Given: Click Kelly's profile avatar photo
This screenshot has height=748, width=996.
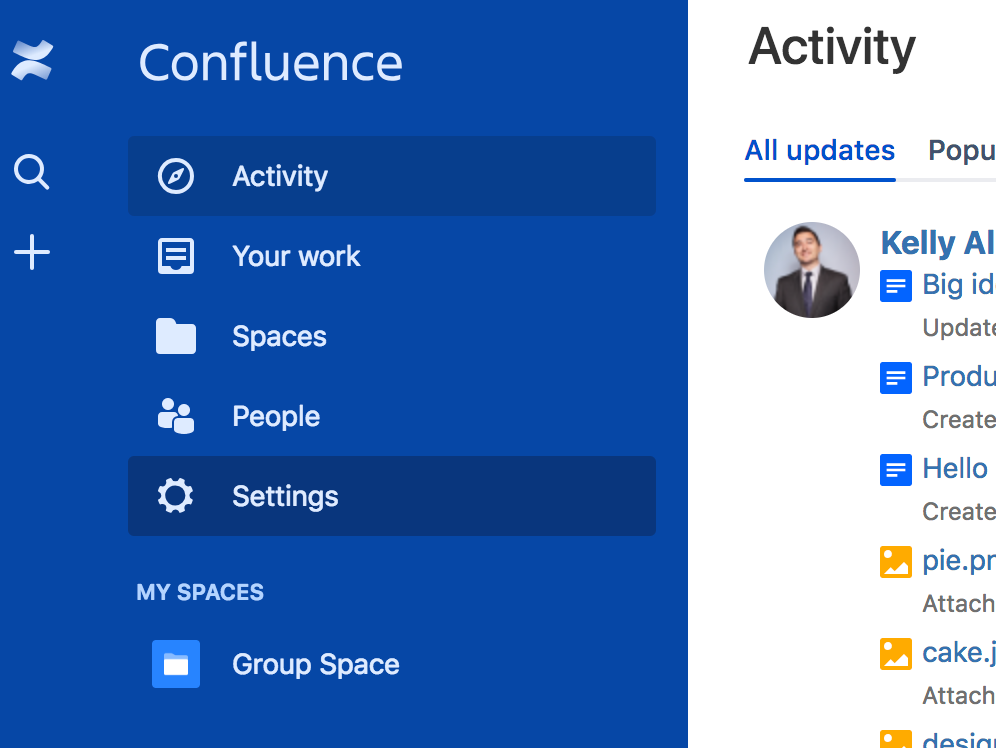Looking at the screenshot, I should tap(812, 270).
